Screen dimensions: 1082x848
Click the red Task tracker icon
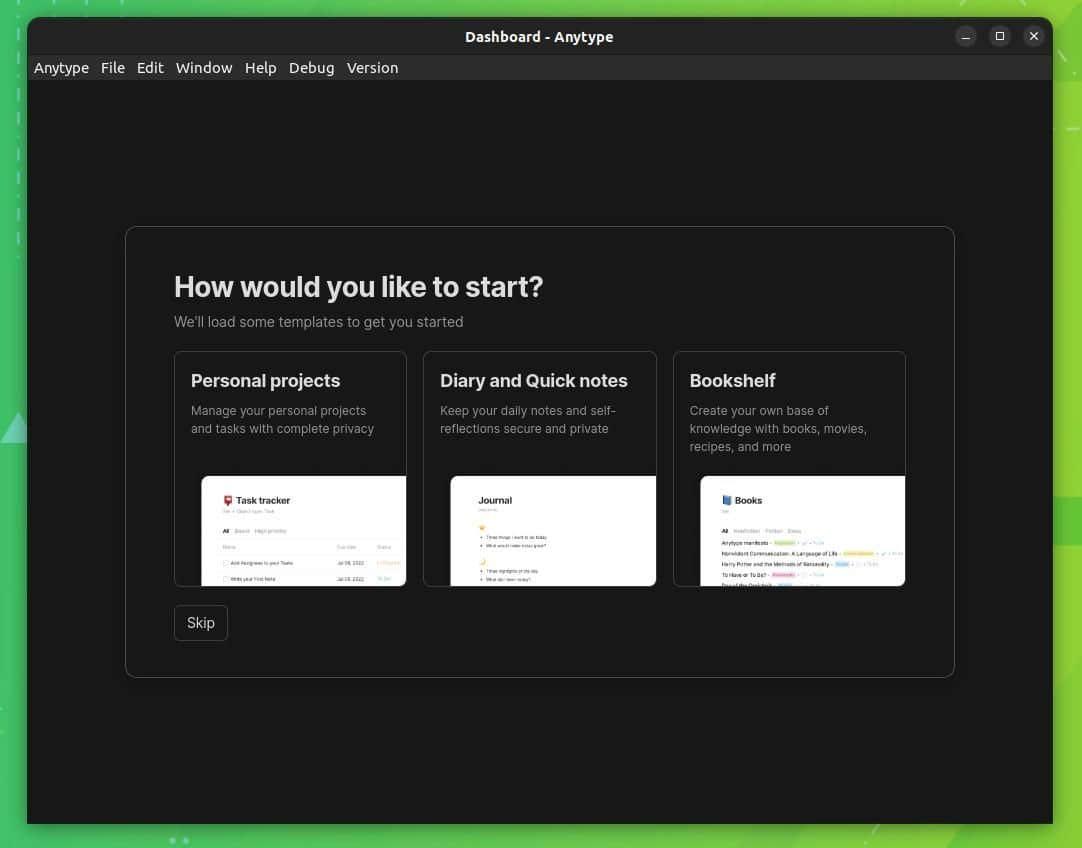click(228, 500)
